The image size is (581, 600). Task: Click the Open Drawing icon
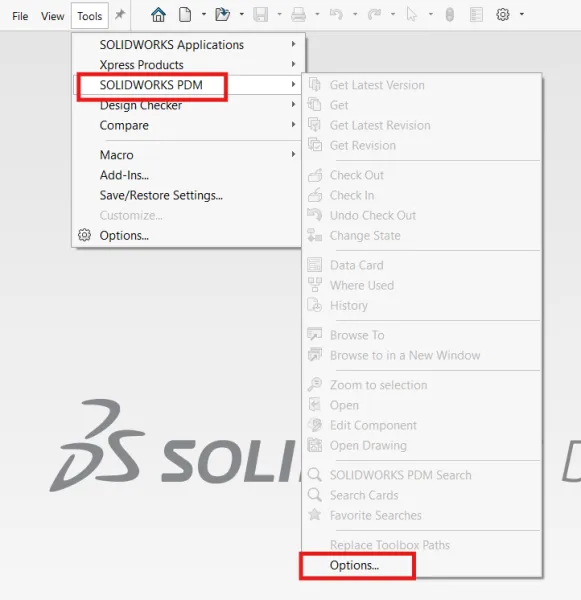pos(315,445)
